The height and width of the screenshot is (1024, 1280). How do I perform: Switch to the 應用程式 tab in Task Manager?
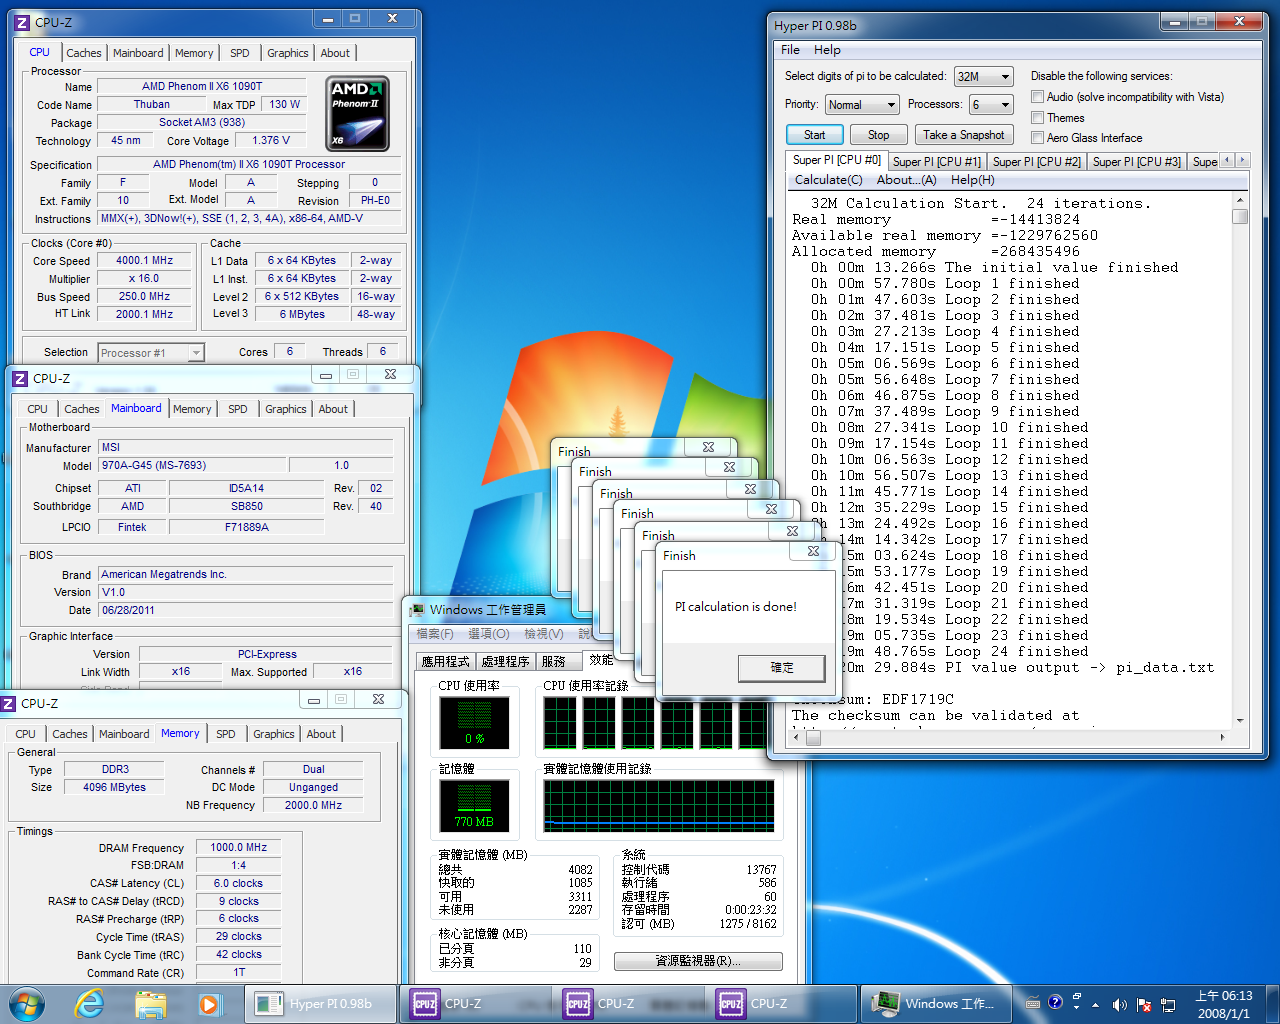coord(445,661)
